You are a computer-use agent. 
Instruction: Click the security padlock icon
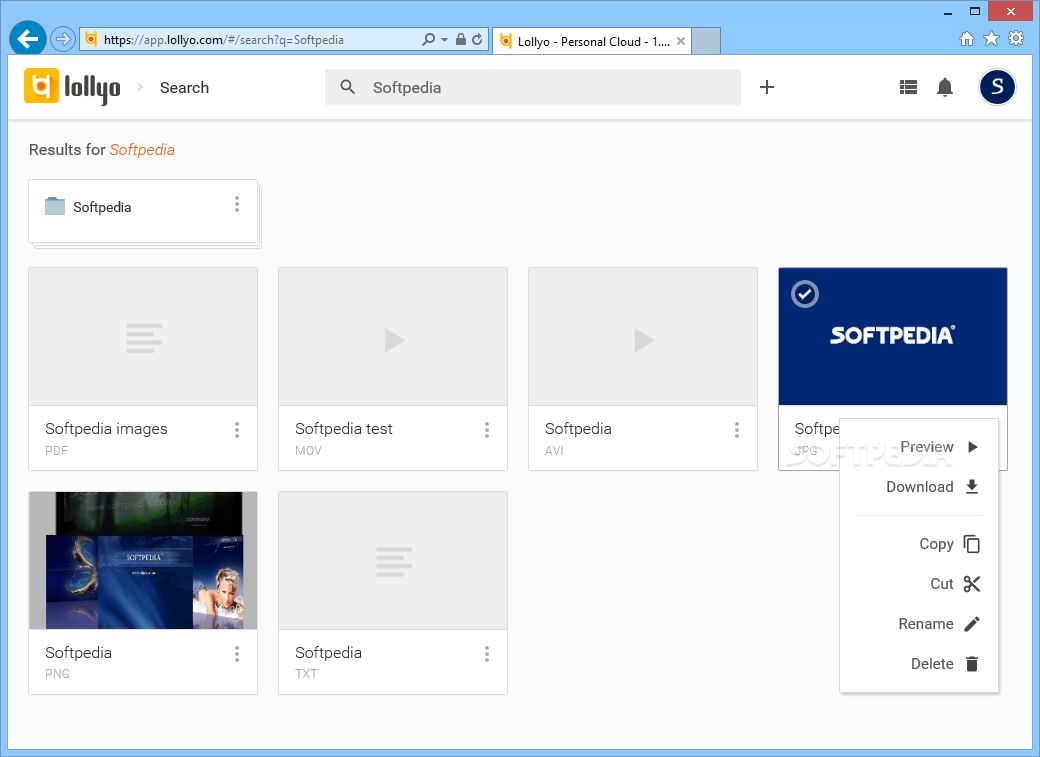coord(461,39)
